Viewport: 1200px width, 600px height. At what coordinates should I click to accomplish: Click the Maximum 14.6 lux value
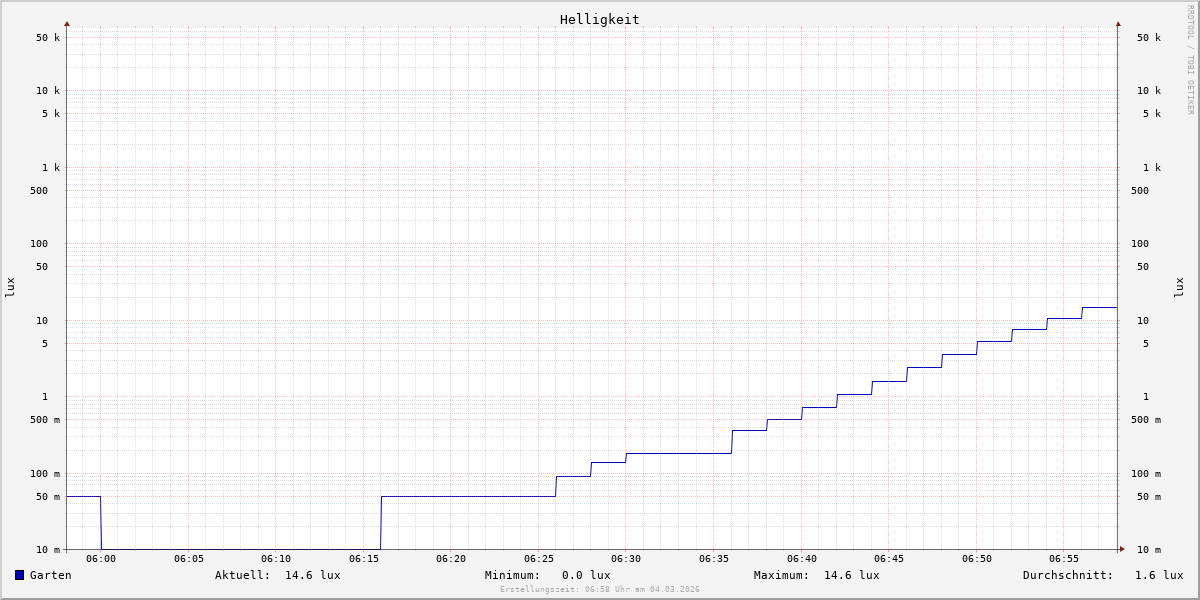tap(851, 575)
